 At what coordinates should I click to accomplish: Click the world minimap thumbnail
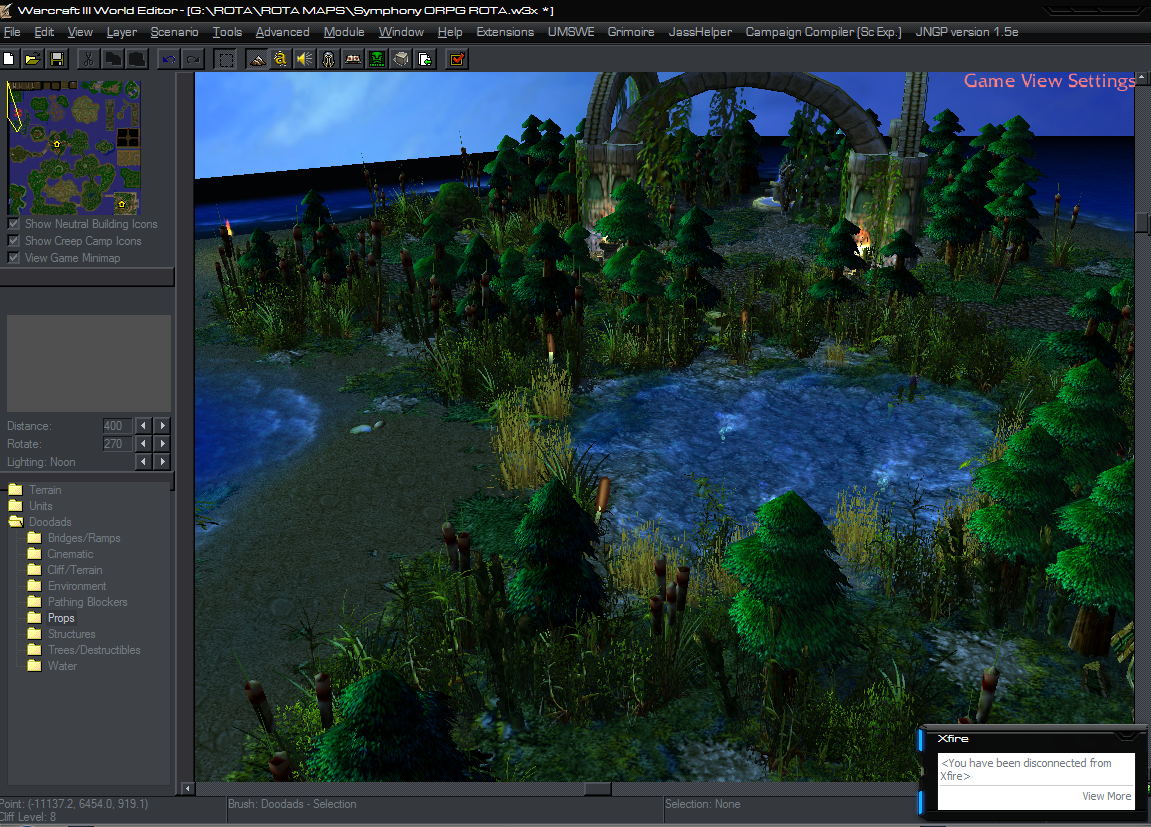pyautogui.click(x=73, y=147)
